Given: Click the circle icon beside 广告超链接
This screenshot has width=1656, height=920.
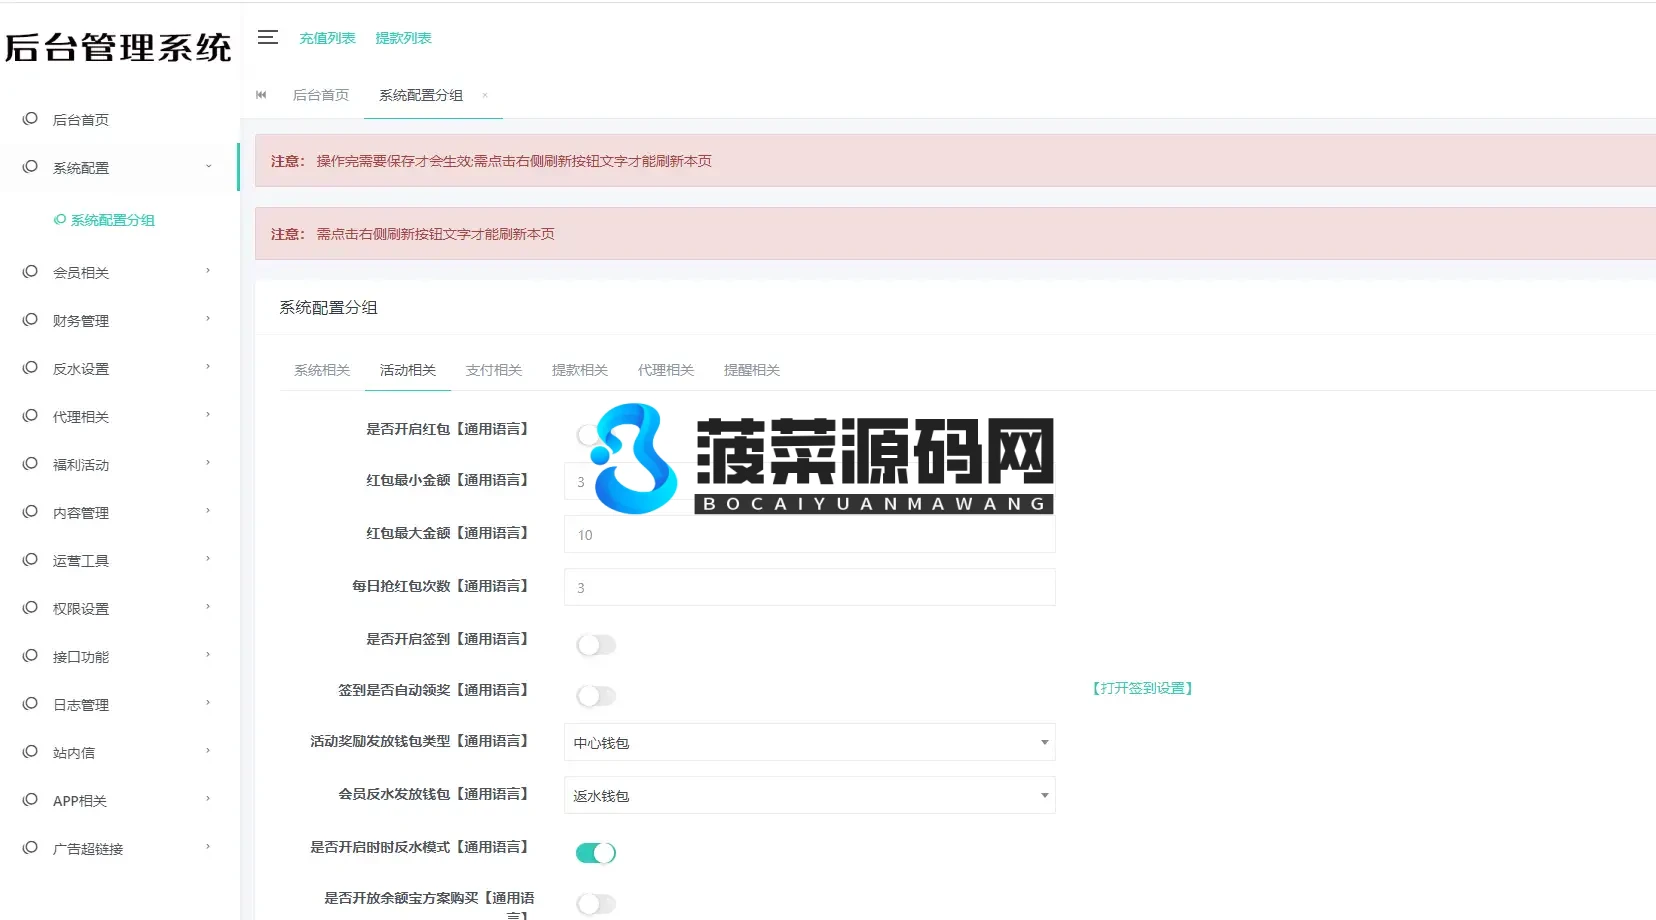Looking at the screenshot, I should [x=30, y=847].
